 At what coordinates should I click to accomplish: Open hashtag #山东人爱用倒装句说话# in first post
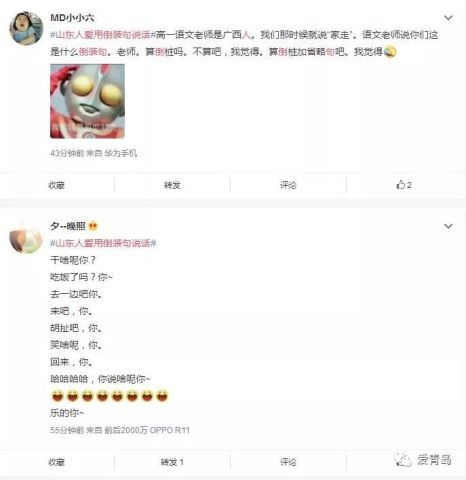click(x=103, y=35)
